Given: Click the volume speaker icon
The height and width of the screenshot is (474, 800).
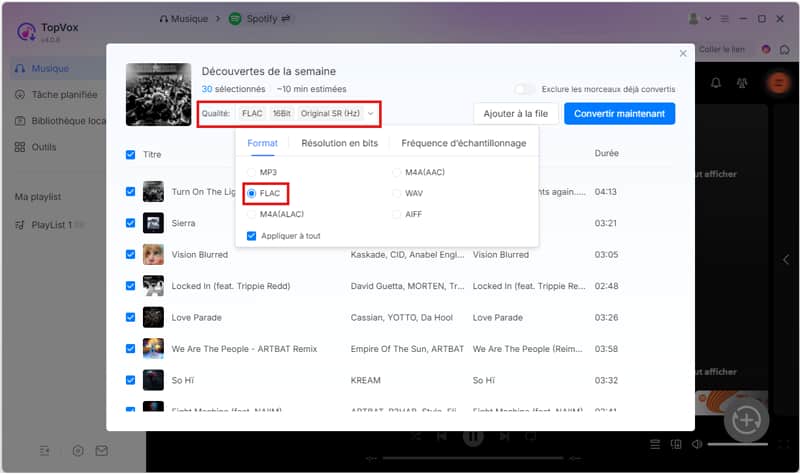Looking at the screenshot, I should pyautogui.click(x=696, y=444).
